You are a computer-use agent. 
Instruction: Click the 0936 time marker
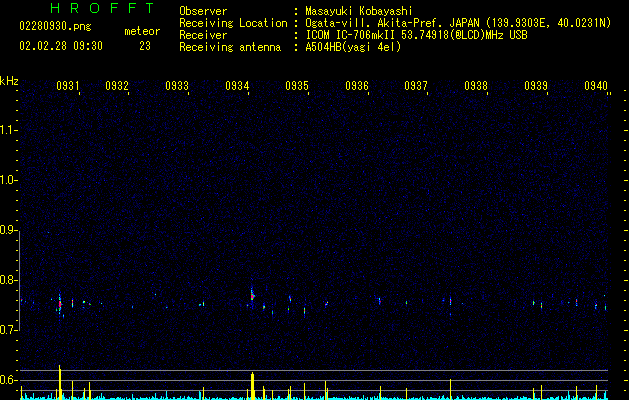pyautogui.click(x=357, y=86)
